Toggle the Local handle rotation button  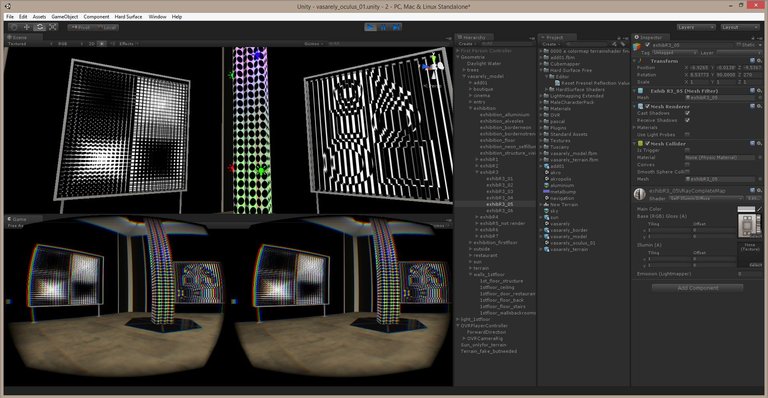(106, 27)
